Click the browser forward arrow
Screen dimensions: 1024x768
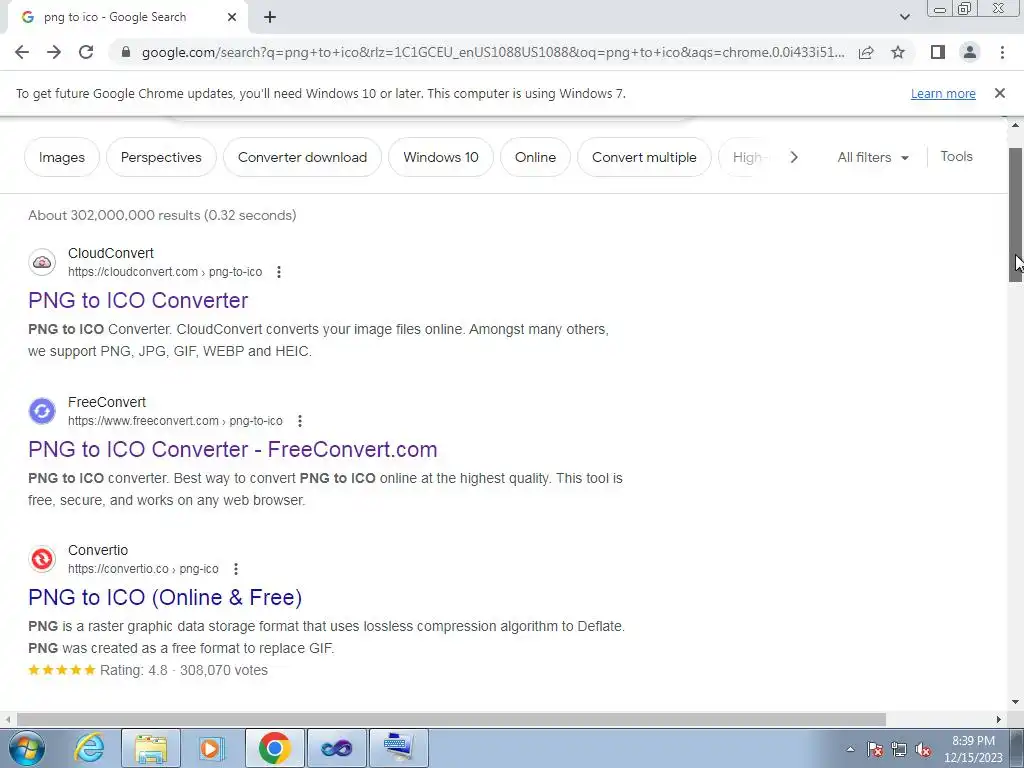(54, 52)
